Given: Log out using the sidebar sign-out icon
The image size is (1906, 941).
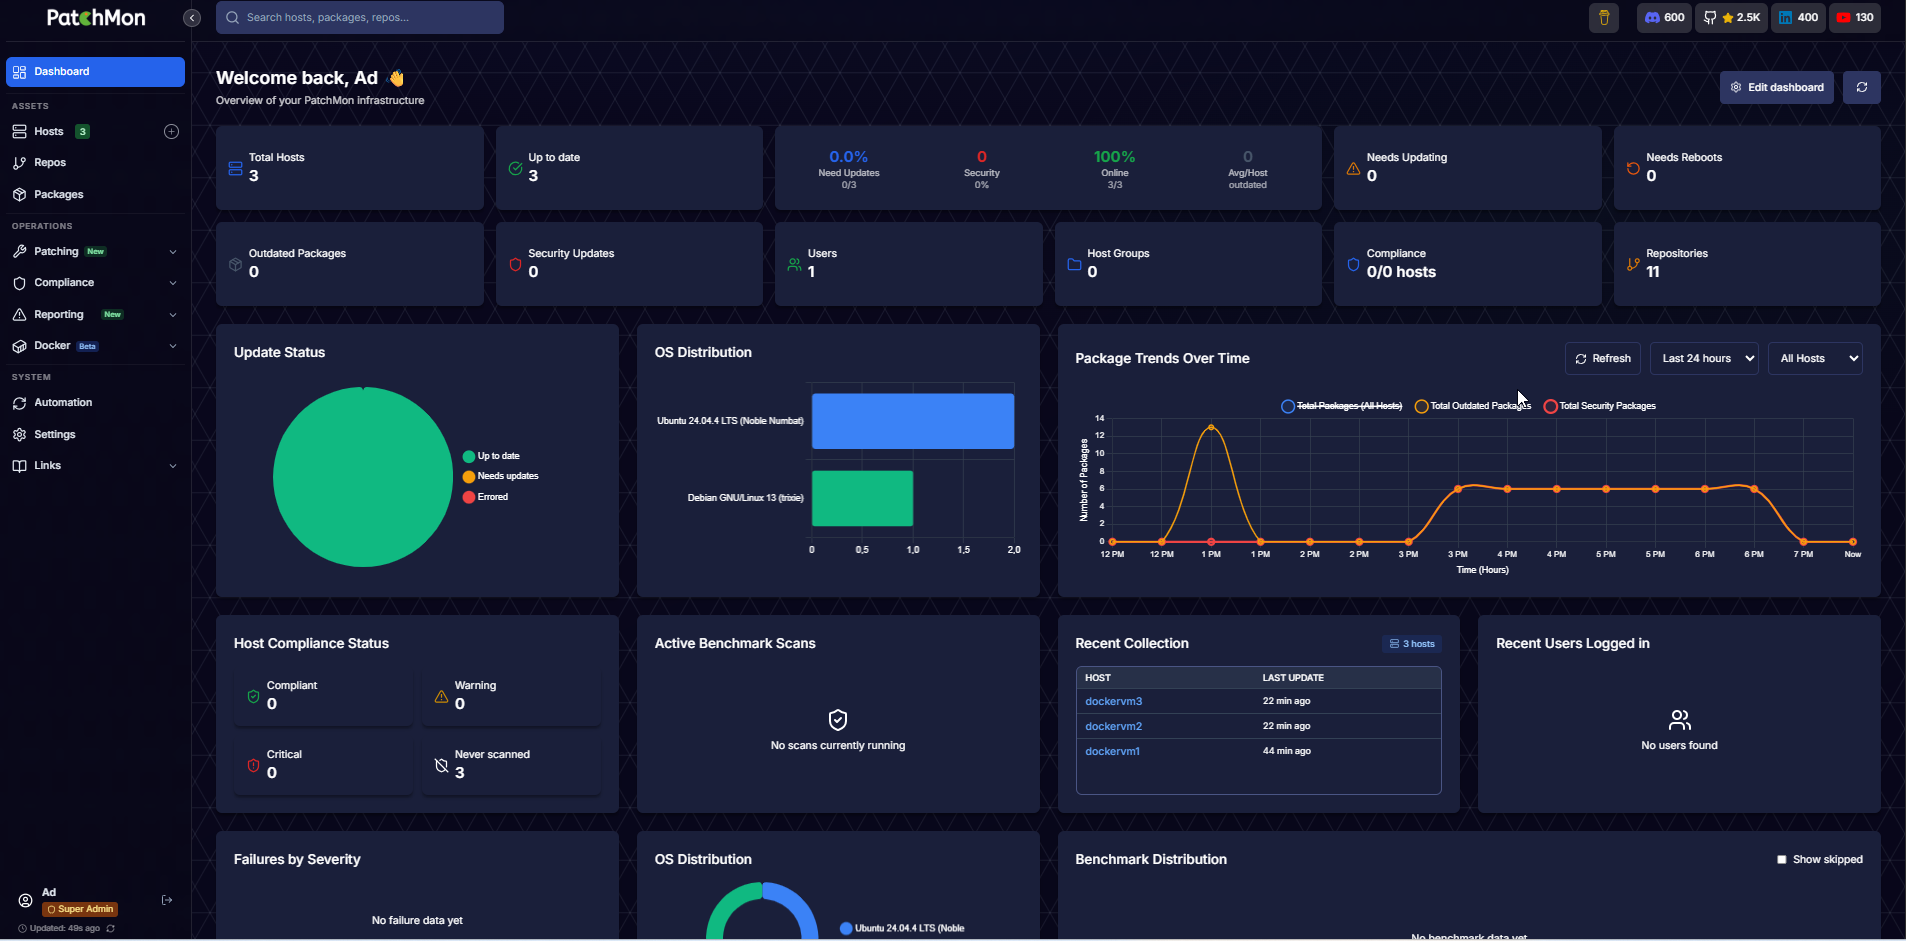Looking at the screenshot, I should (x=167, y=900).
